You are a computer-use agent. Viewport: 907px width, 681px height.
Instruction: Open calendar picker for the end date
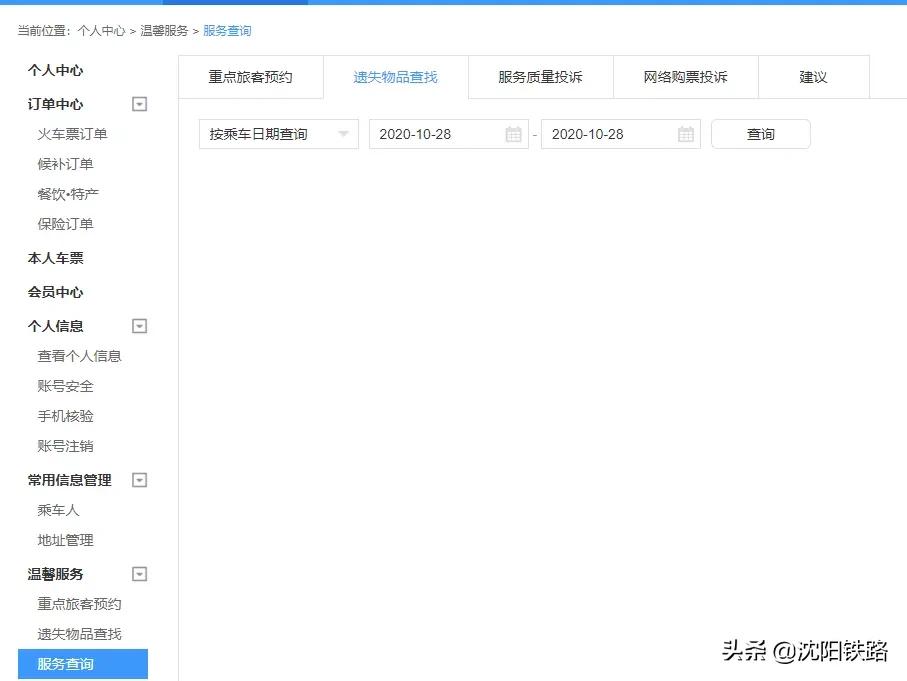point(686,133)
